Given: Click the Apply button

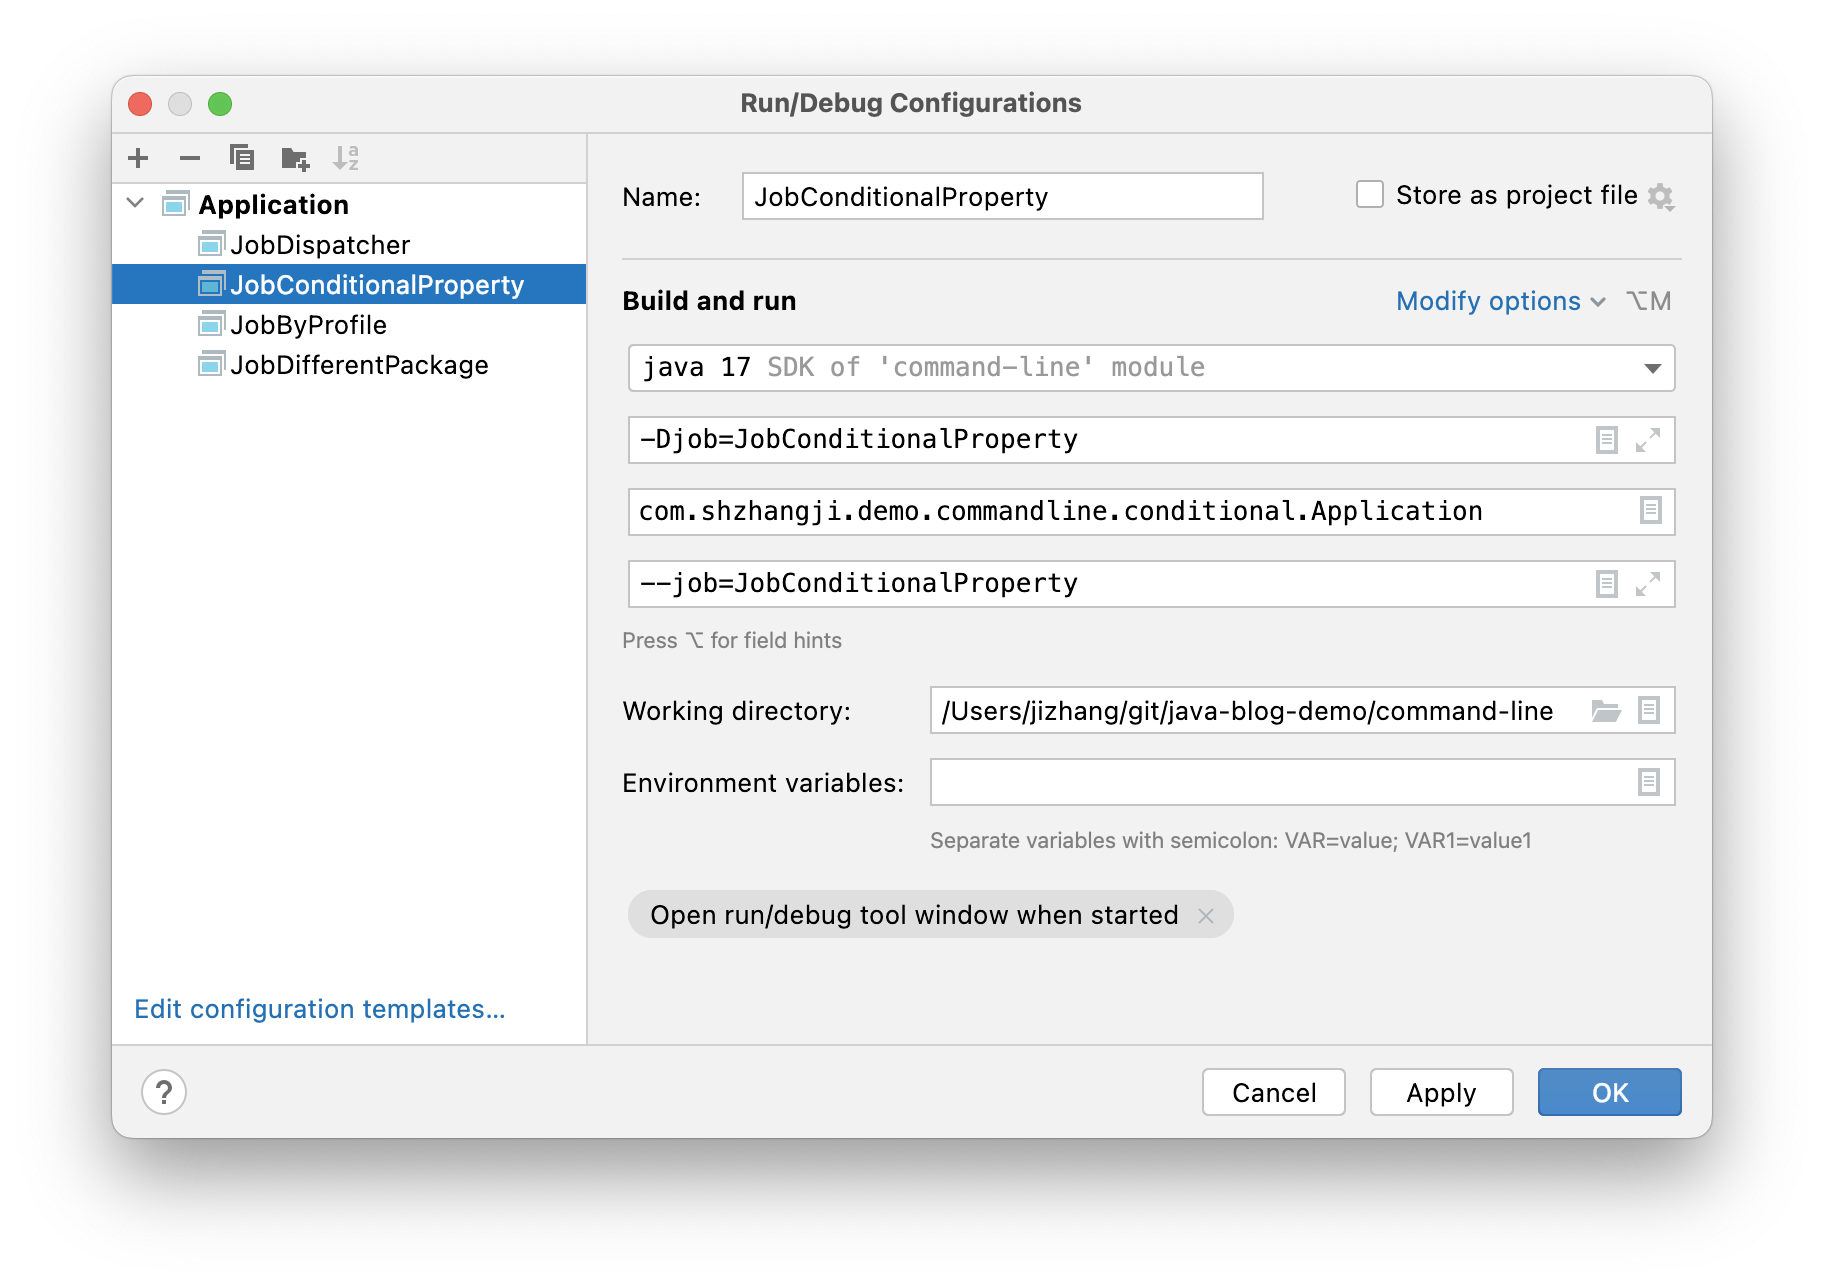Looking at the screenshot, I should [1441, 1092].
